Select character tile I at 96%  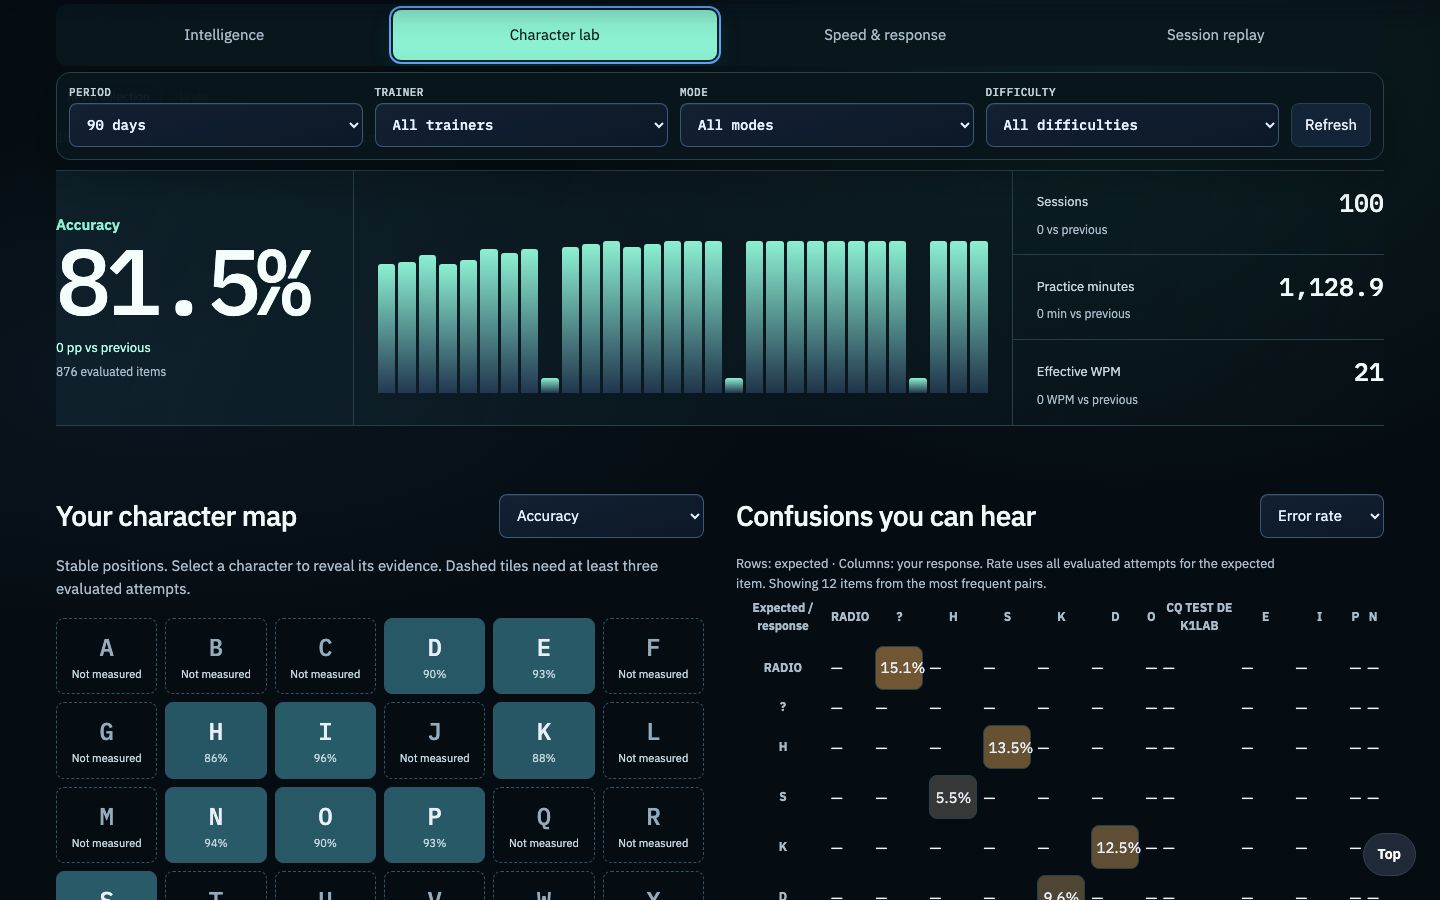point(325,741)
